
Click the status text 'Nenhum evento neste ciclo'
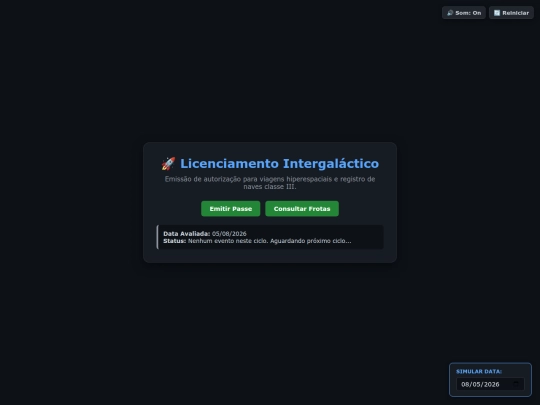pos(228,241)
